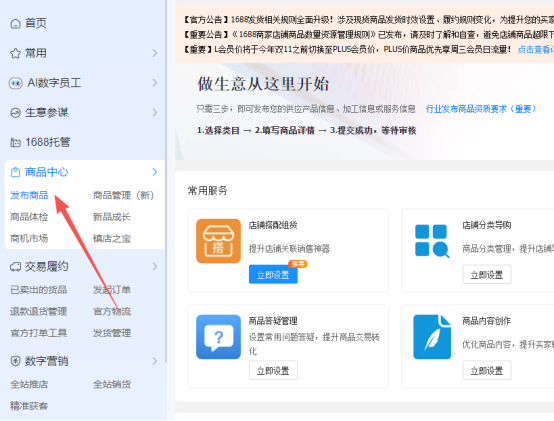
Task: Select 生意参谋 in the sidebar
Action: (47, 113)
